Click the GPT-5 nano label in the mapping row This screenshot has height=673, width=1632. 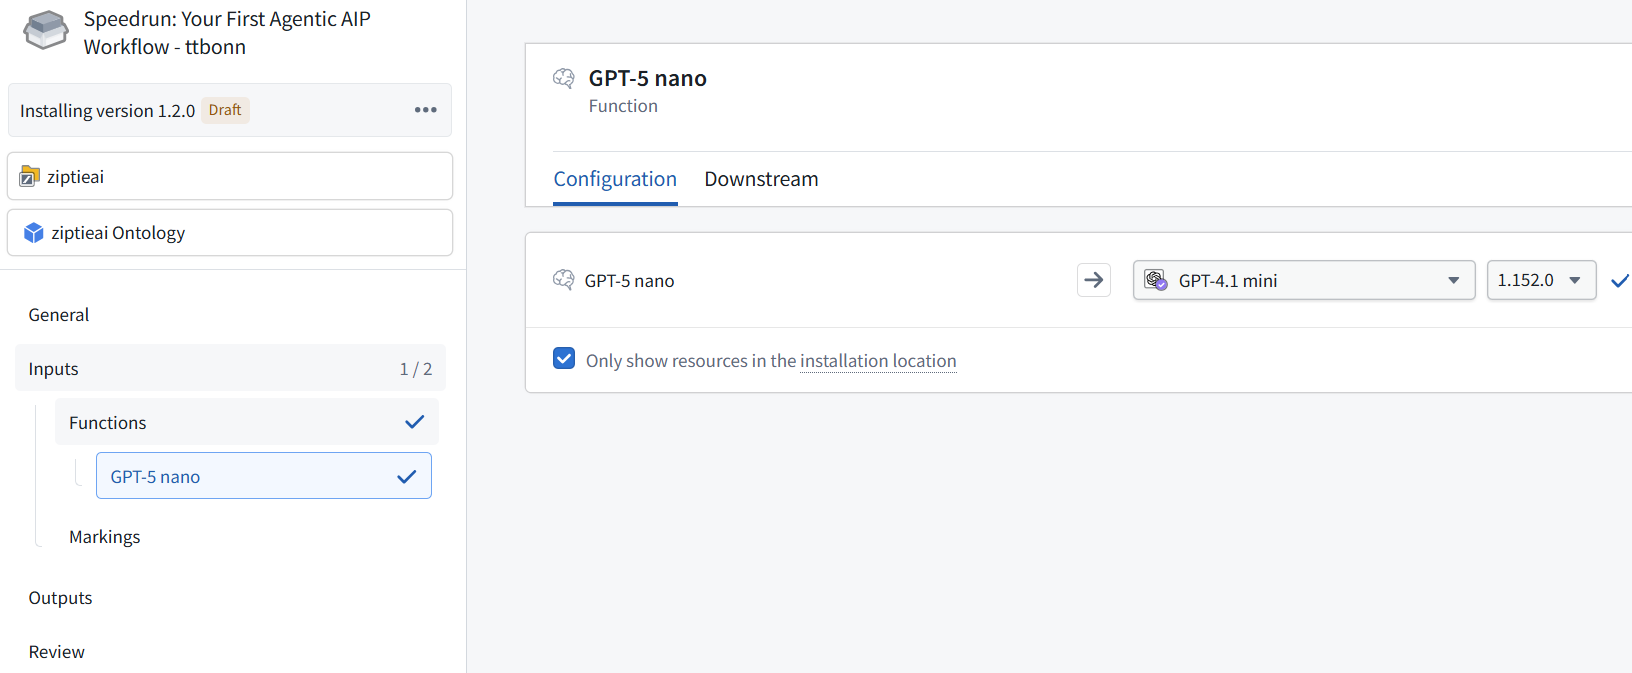pos(629,281)
